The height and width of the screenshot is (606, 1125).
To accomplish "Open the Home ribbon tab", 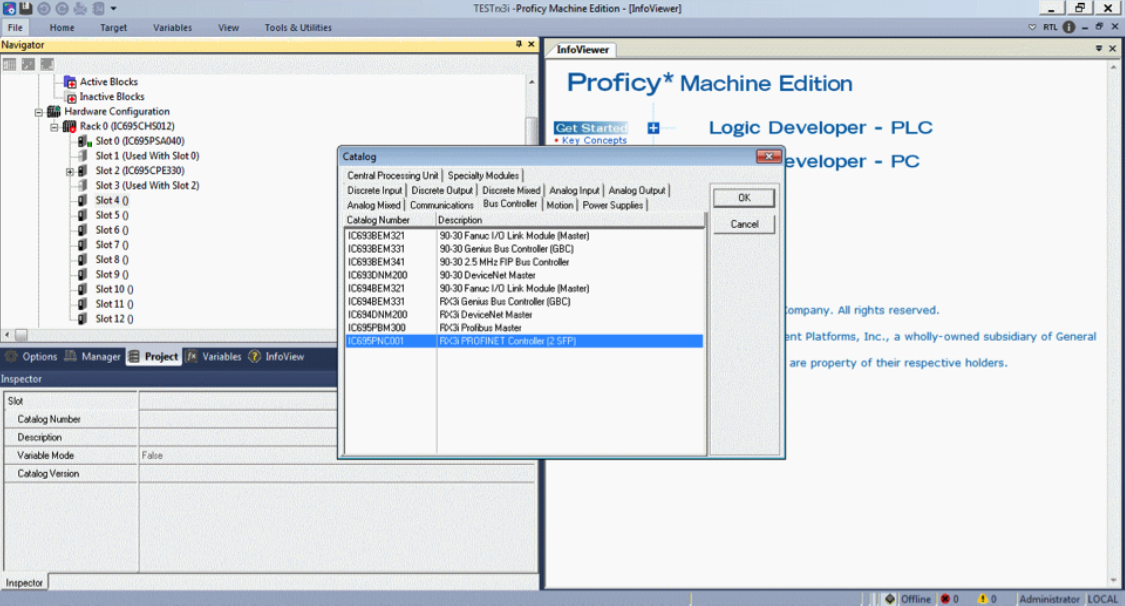I will click(x=62, y=27).
